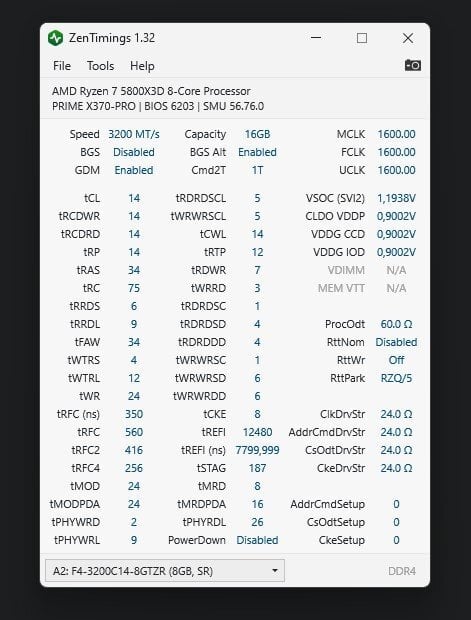Click the camera screenshot icon
Viewport: 471px width, 620px height.
(412, 65)
